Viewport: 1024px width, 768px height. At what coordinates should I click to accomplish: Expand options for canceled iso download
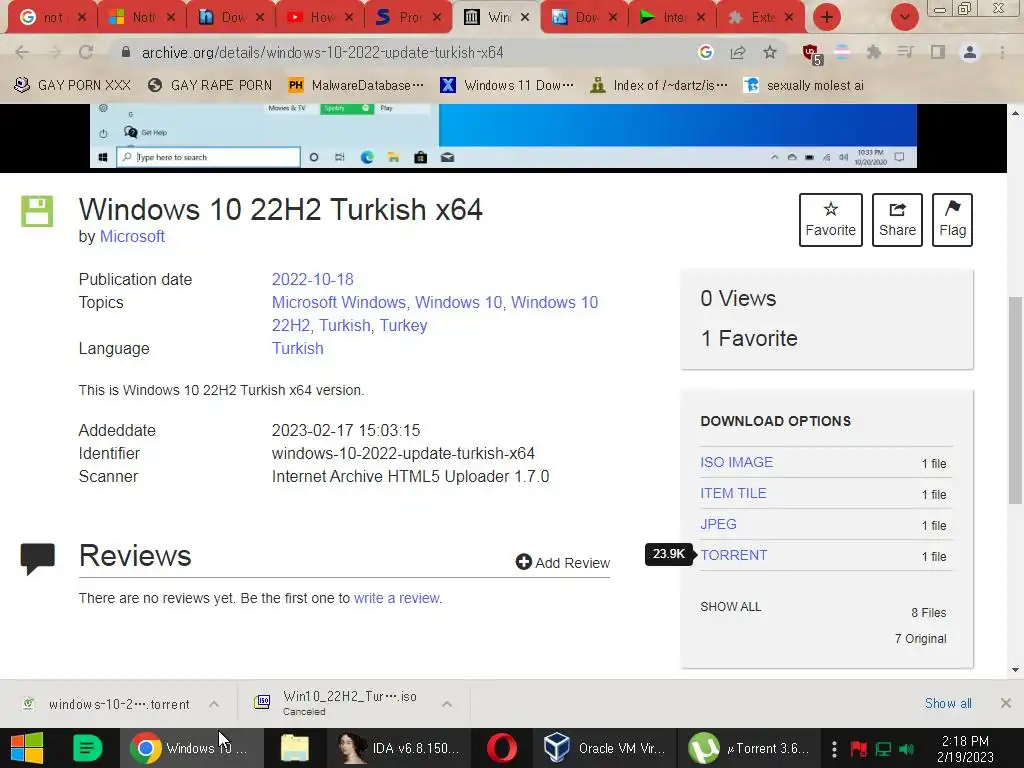(447, 704)
